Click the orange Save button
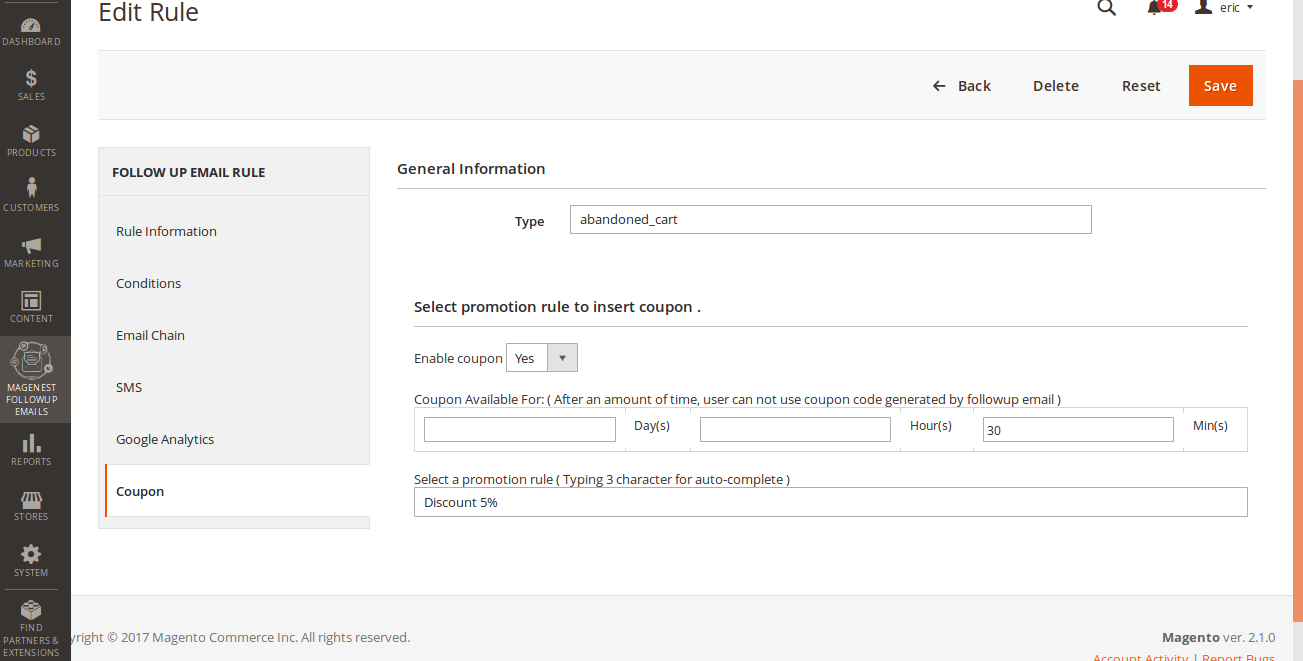1303x661 pixels. [1220, 86]
